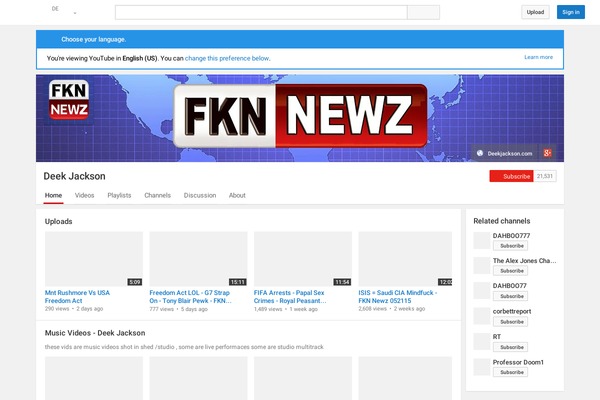Open 'FIFA Arrests - Papal Sex Crimes' title

point(290,297)
